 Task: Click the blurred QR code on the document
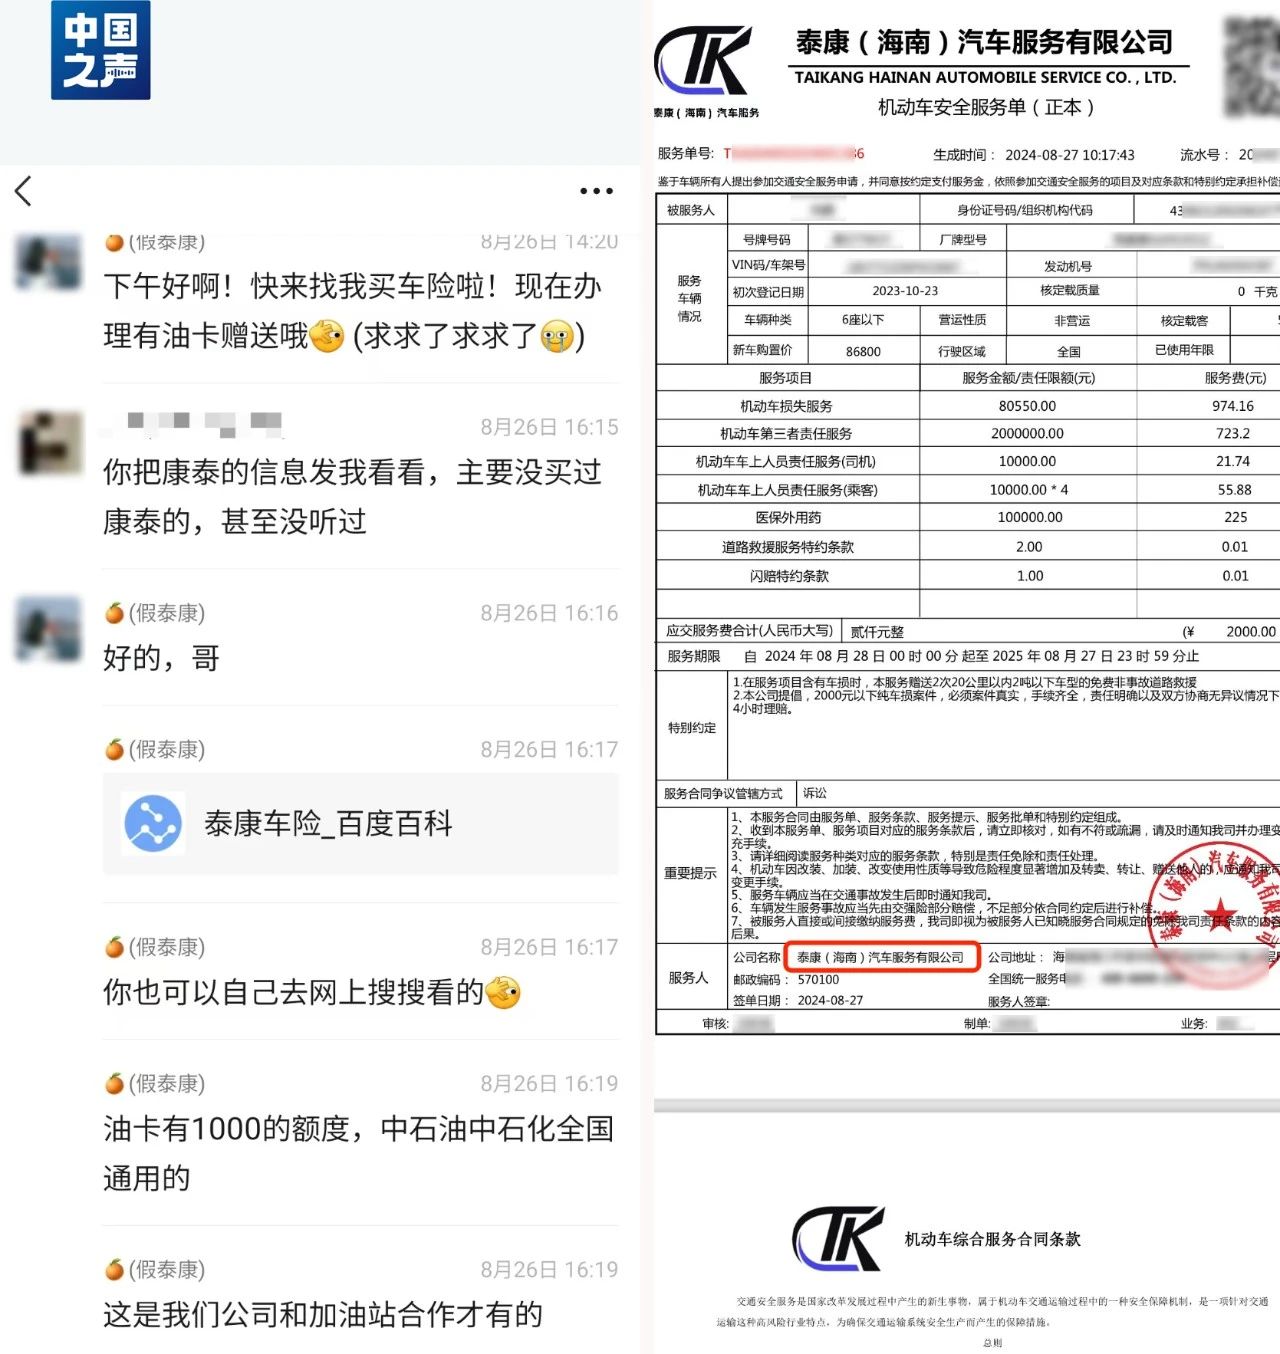click(1252, 66)
